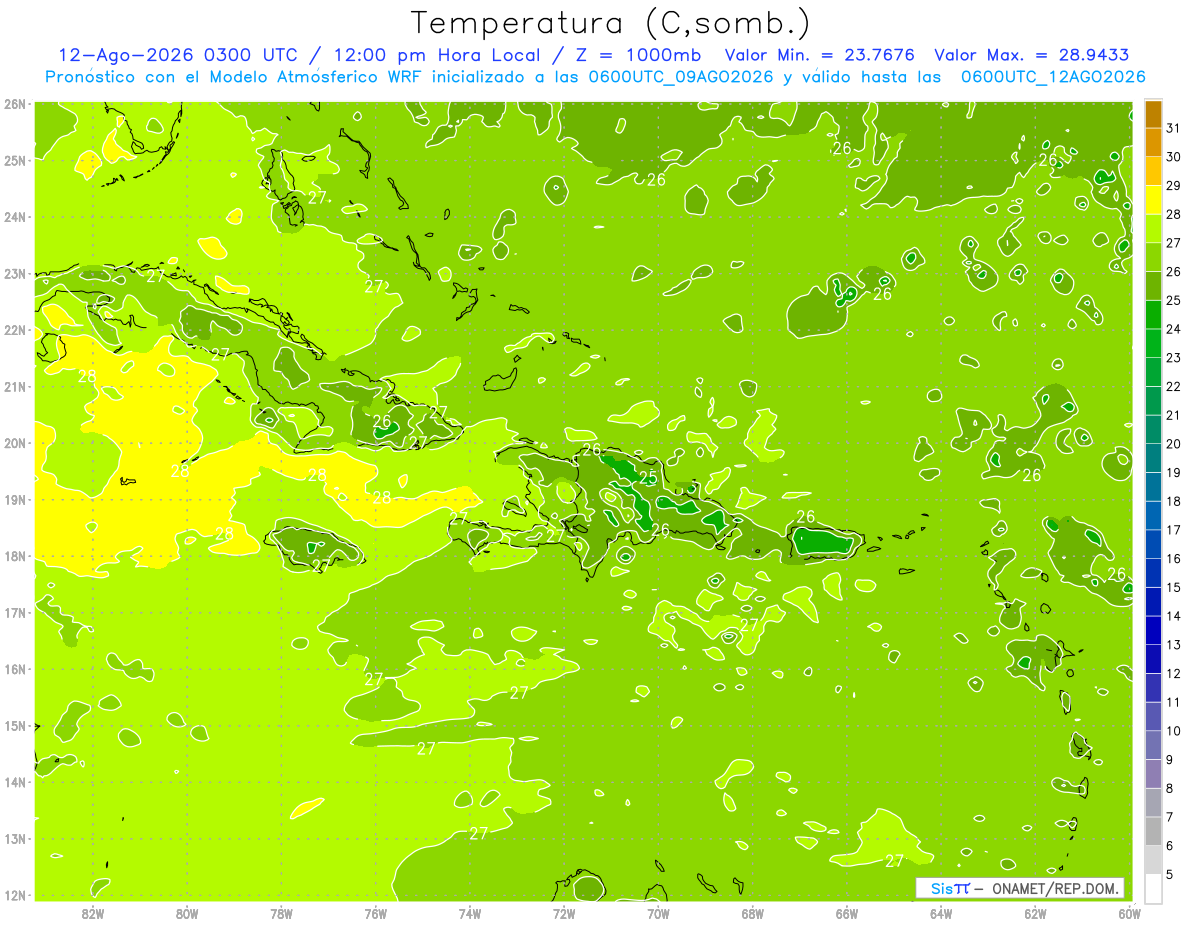Viewport: 1200px width, 927px height.
Task: Click the longitude axis label "72W"
Action: pyautogui.click(x=563, y=913)
